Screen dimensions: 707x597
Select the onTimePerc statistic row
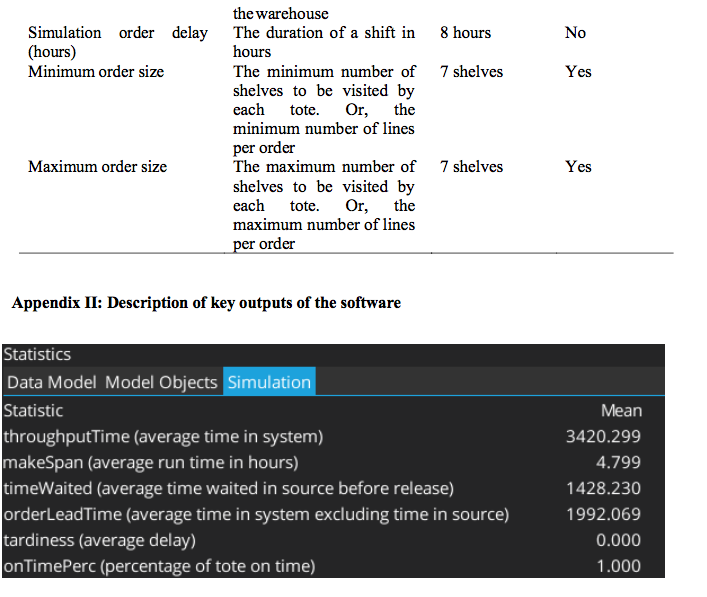[333, 566]
